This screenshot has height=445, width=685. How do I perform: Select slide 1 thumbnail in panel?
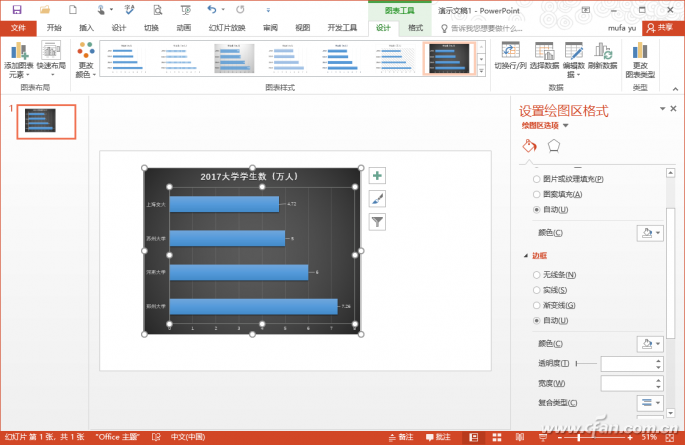(46, 121)
